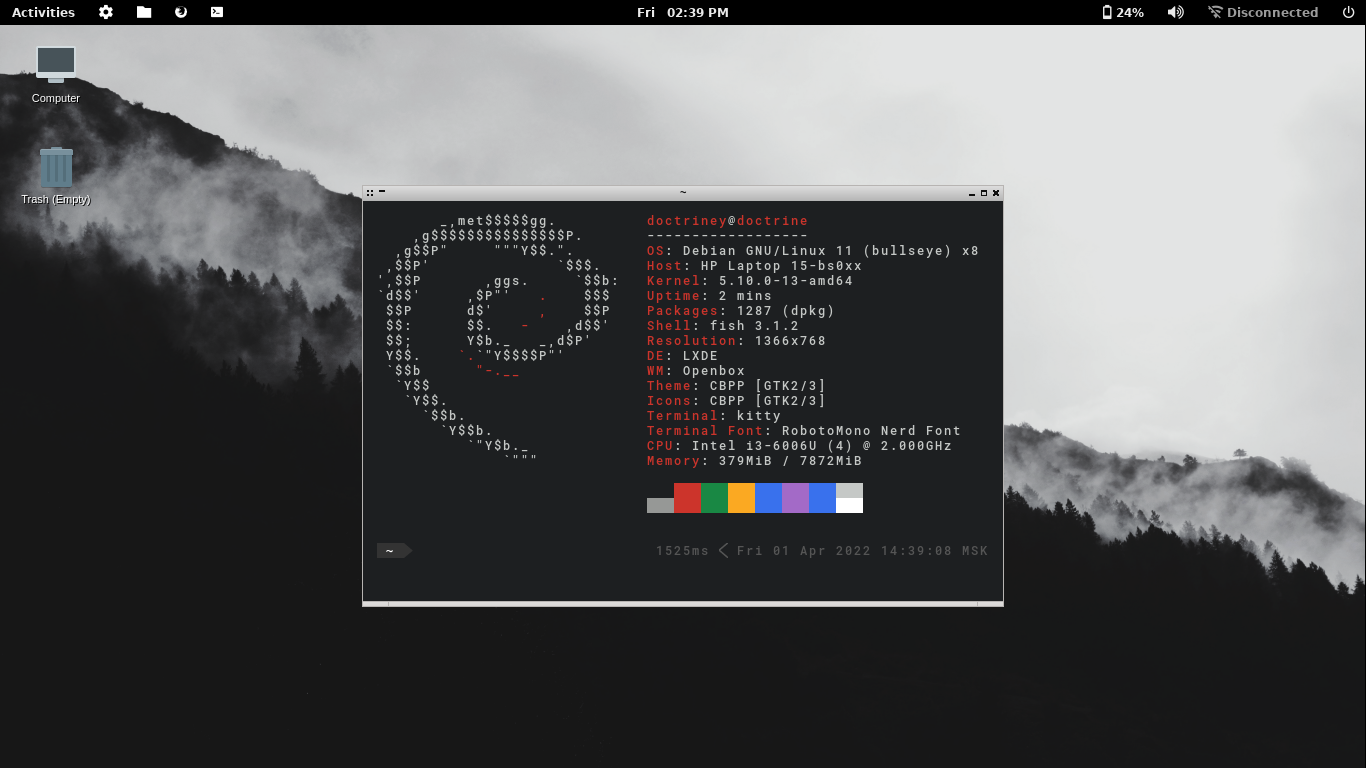Screen dimensions: 1366x768
Task: Click the Uptime: 2 mins line
Action: coord(709,296)
